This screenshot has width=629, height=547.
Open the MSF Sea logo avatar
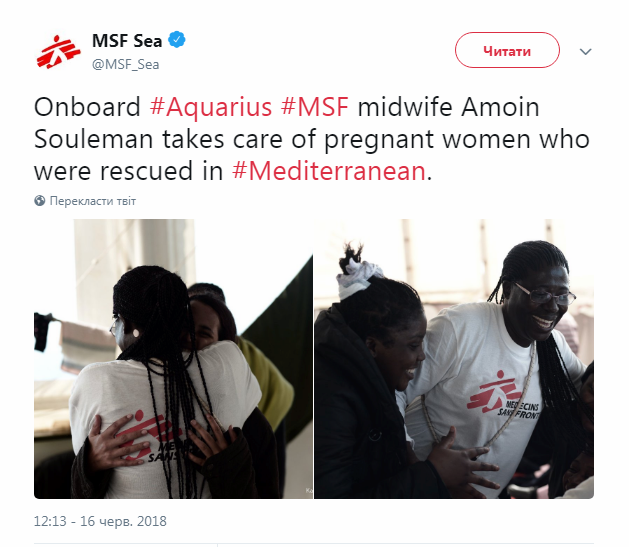(x=58, y=52)
